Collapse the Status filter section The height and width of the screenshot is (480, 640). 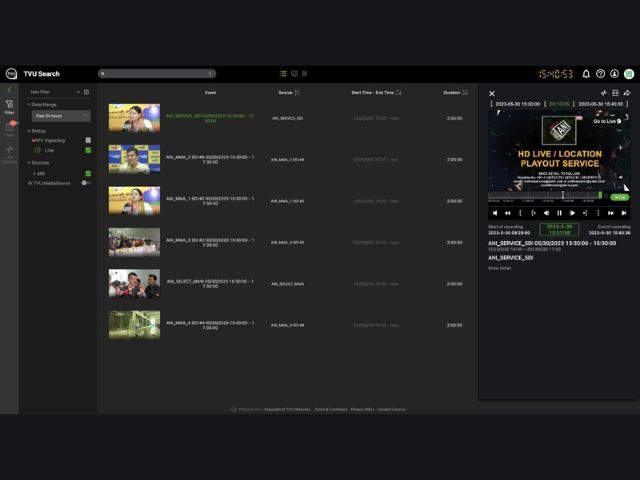[29, 131]
